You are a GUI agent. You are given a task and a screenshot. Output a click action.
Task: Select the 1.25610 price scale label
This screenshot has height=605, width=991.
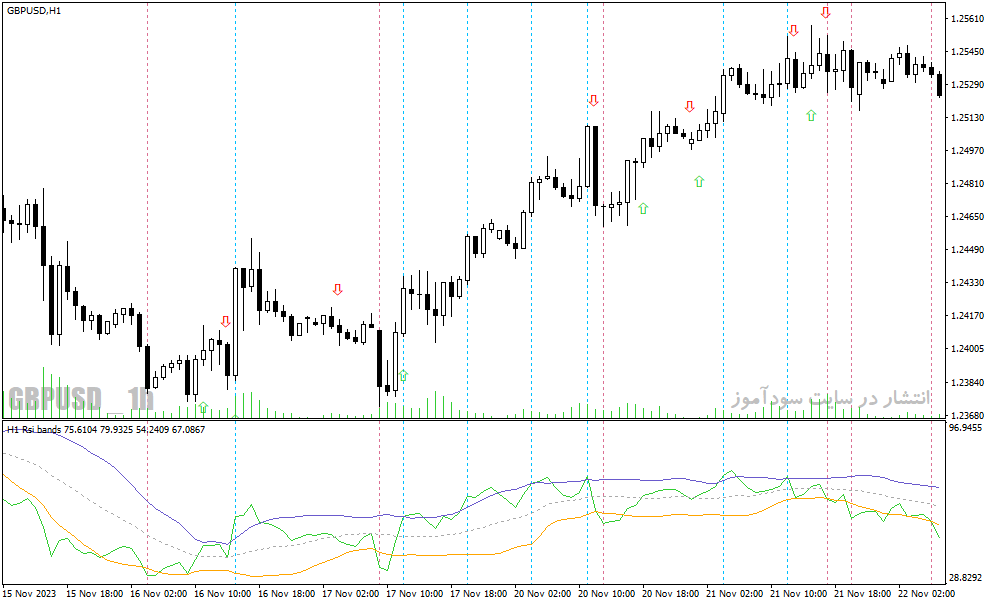(x=968, y=18)
